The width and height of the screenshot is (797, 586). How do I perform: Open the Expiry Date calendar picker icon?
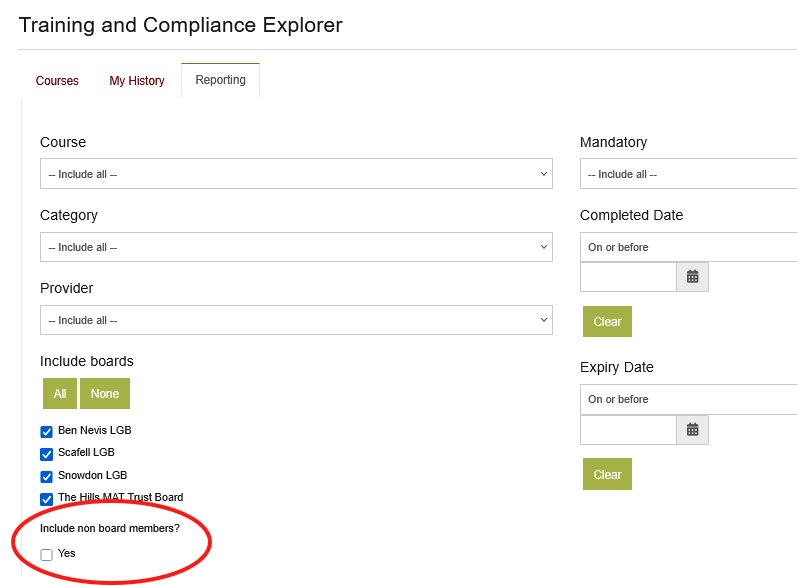point(692,430)
